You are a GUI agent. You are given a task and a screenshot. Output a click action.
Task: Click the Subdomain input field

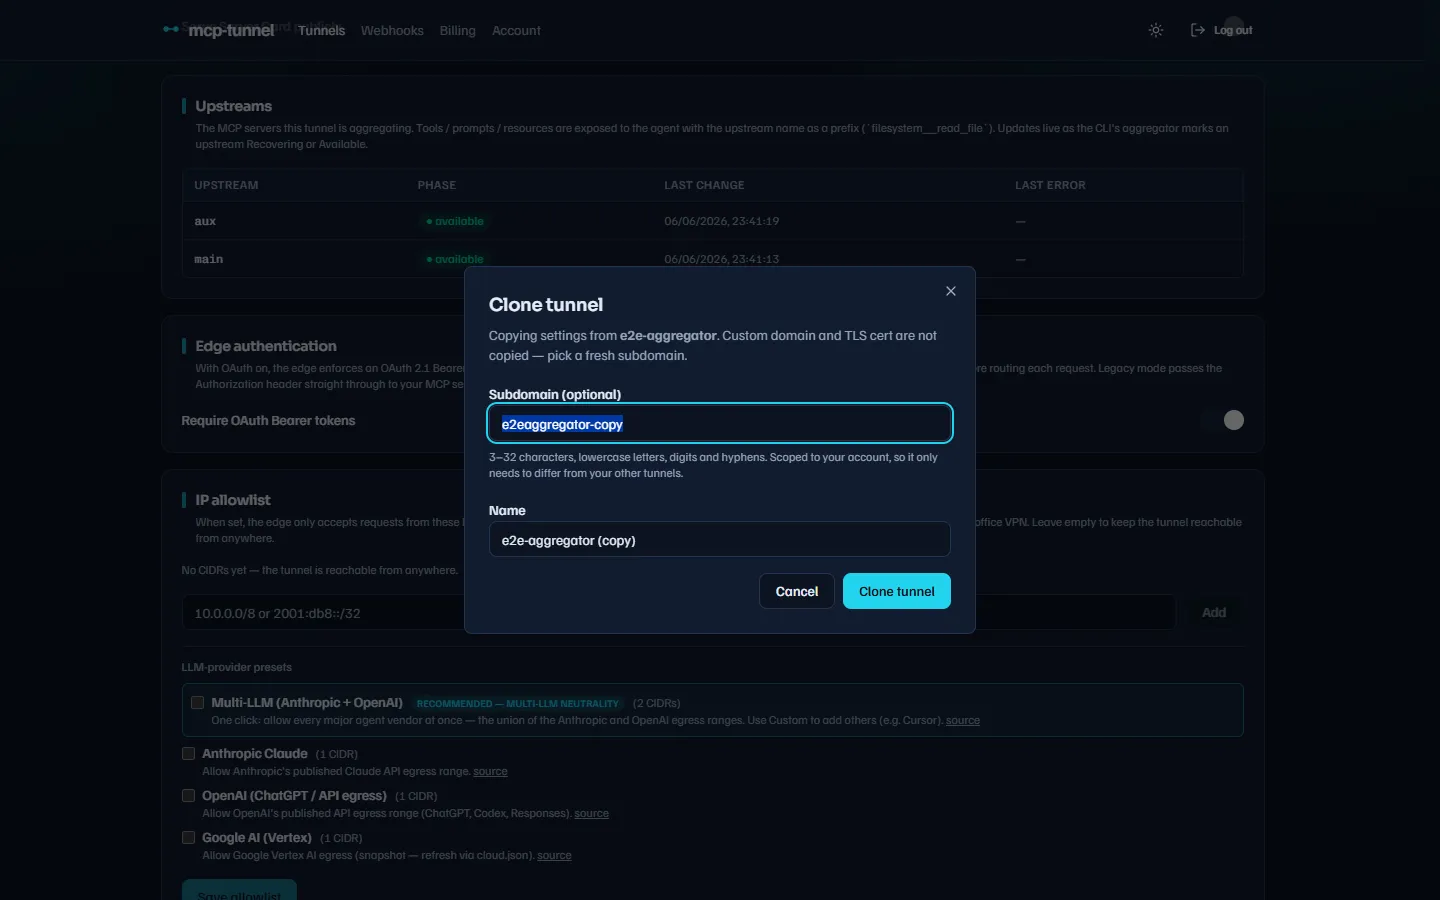tap(720, 423)
